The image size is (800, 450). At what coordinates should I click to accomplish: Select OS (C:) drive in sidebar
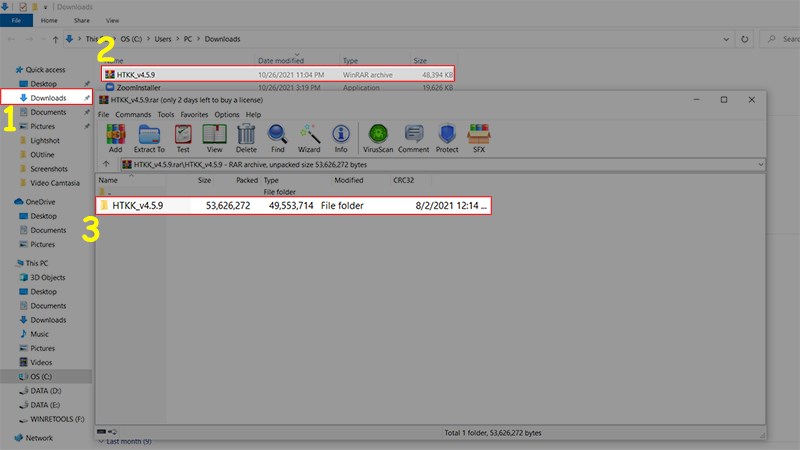41,377
